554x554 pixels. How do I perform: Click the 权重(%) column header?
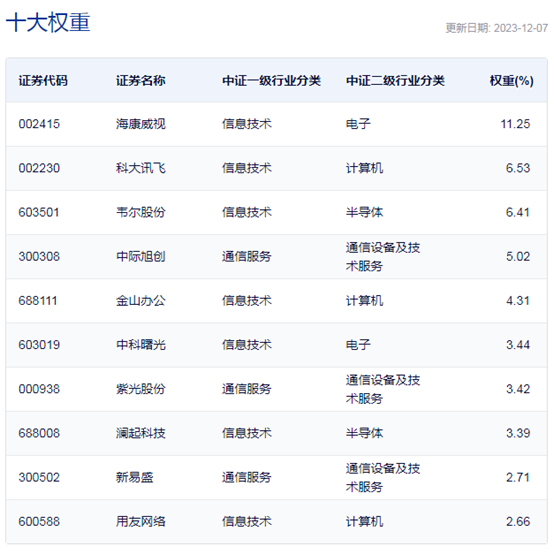coord(511,81)
